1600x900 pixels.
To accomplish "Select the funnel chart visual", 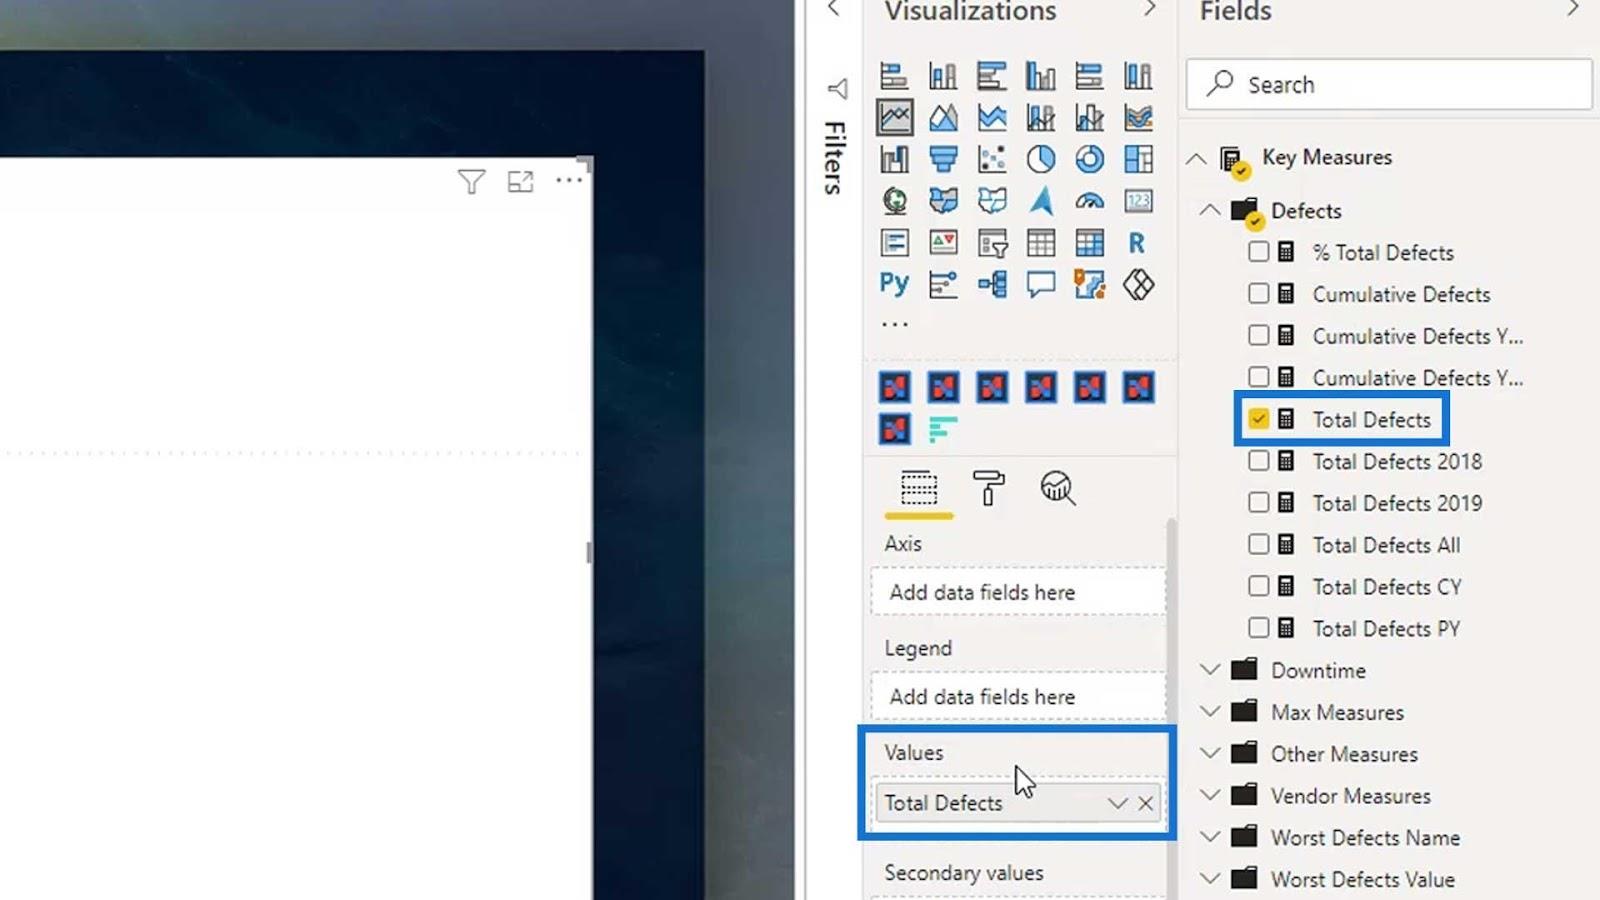I will pyautogui.click(x=943, y=159).
